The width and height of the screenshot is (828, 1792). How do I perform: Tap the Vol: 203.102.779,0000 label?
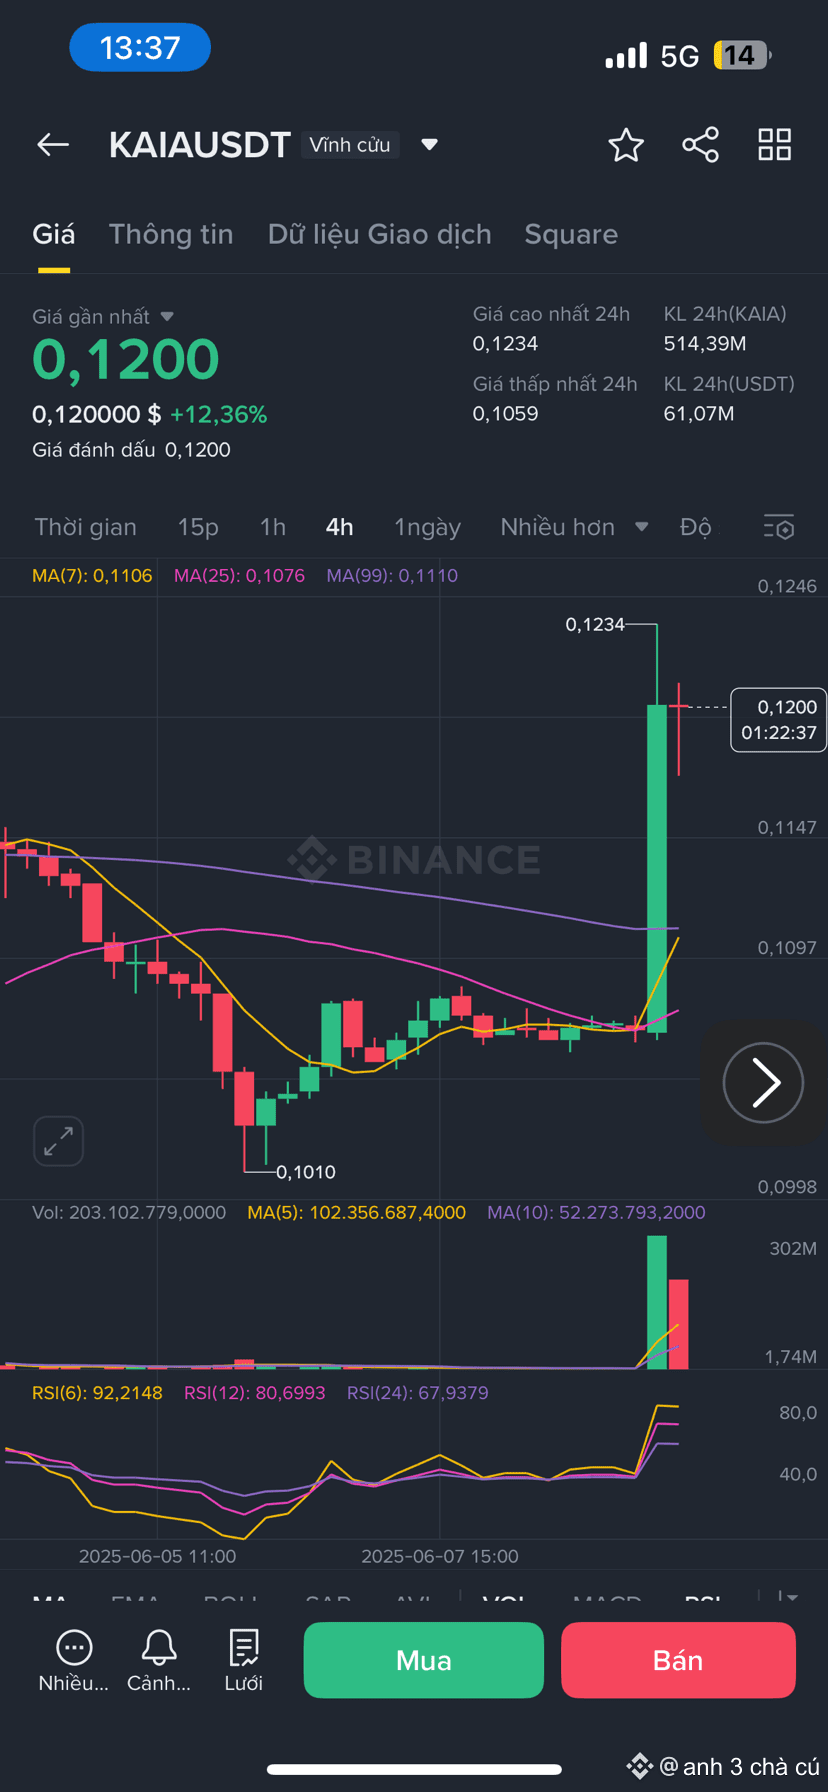click(129, 1212)
